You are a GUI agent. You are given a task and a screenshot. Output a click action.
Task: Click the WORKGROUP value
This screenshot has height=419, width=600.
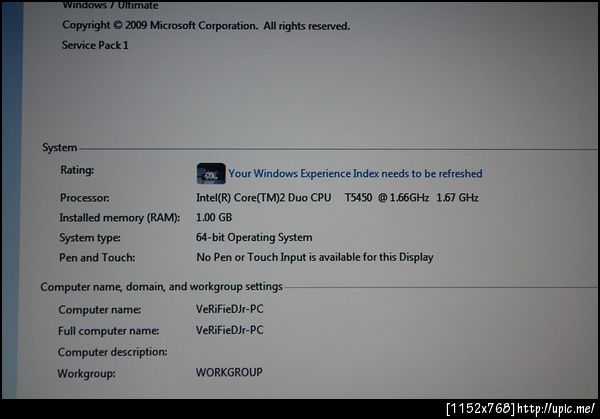(229, 372)
